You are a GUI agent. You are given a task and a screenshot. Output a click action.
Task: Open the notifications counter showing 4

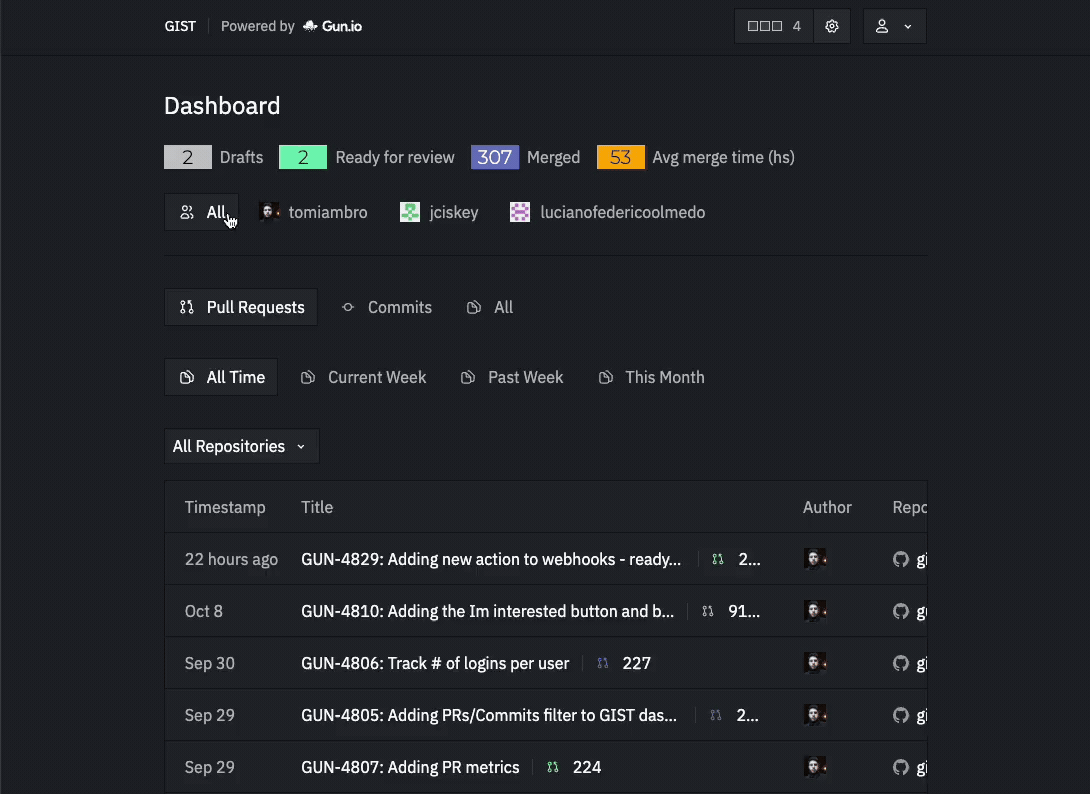tap(774, 27)
